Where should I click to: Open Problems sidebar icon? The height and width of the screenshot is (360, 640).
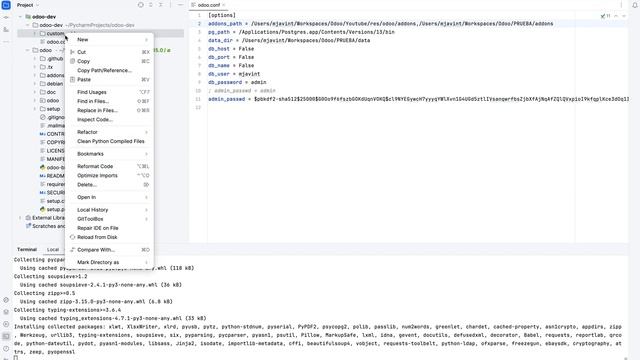pyautogui.click(x=6, y=349)
